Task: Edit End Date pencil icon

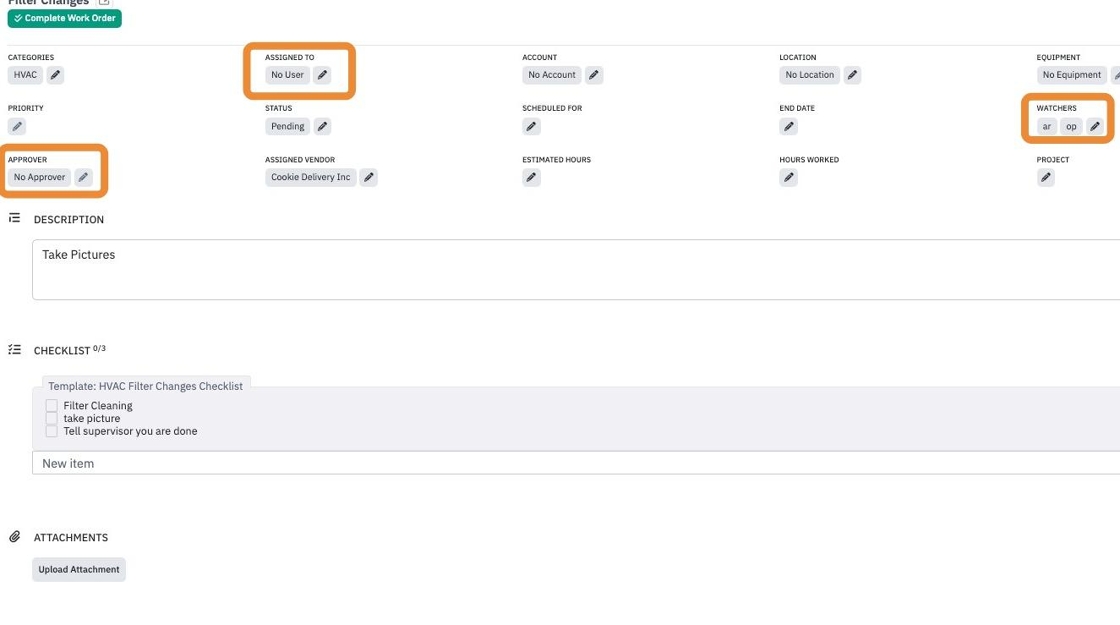Action: 789,126
